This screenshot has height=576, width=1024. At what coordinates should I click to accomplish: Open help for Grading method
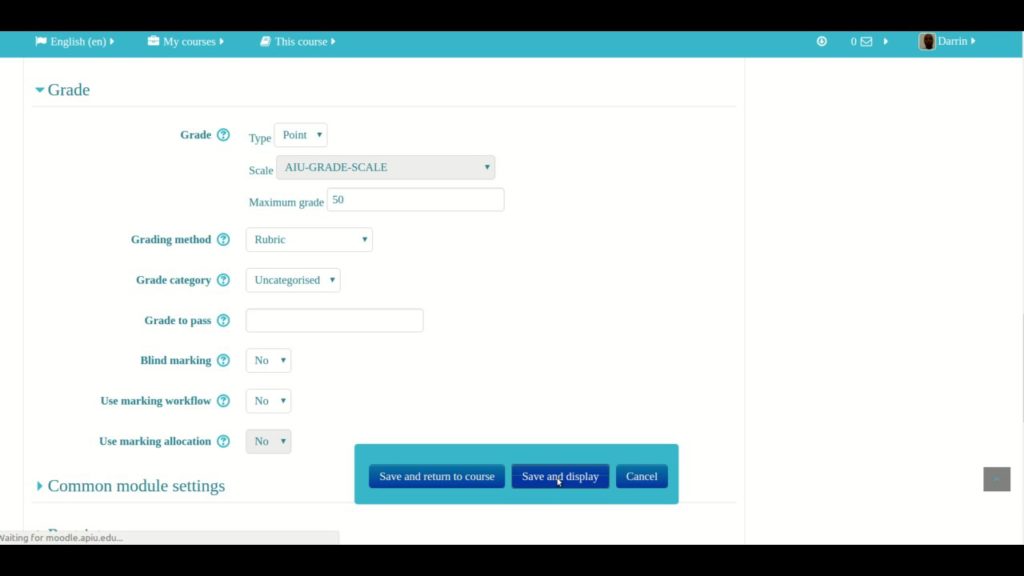pos(223,240)
